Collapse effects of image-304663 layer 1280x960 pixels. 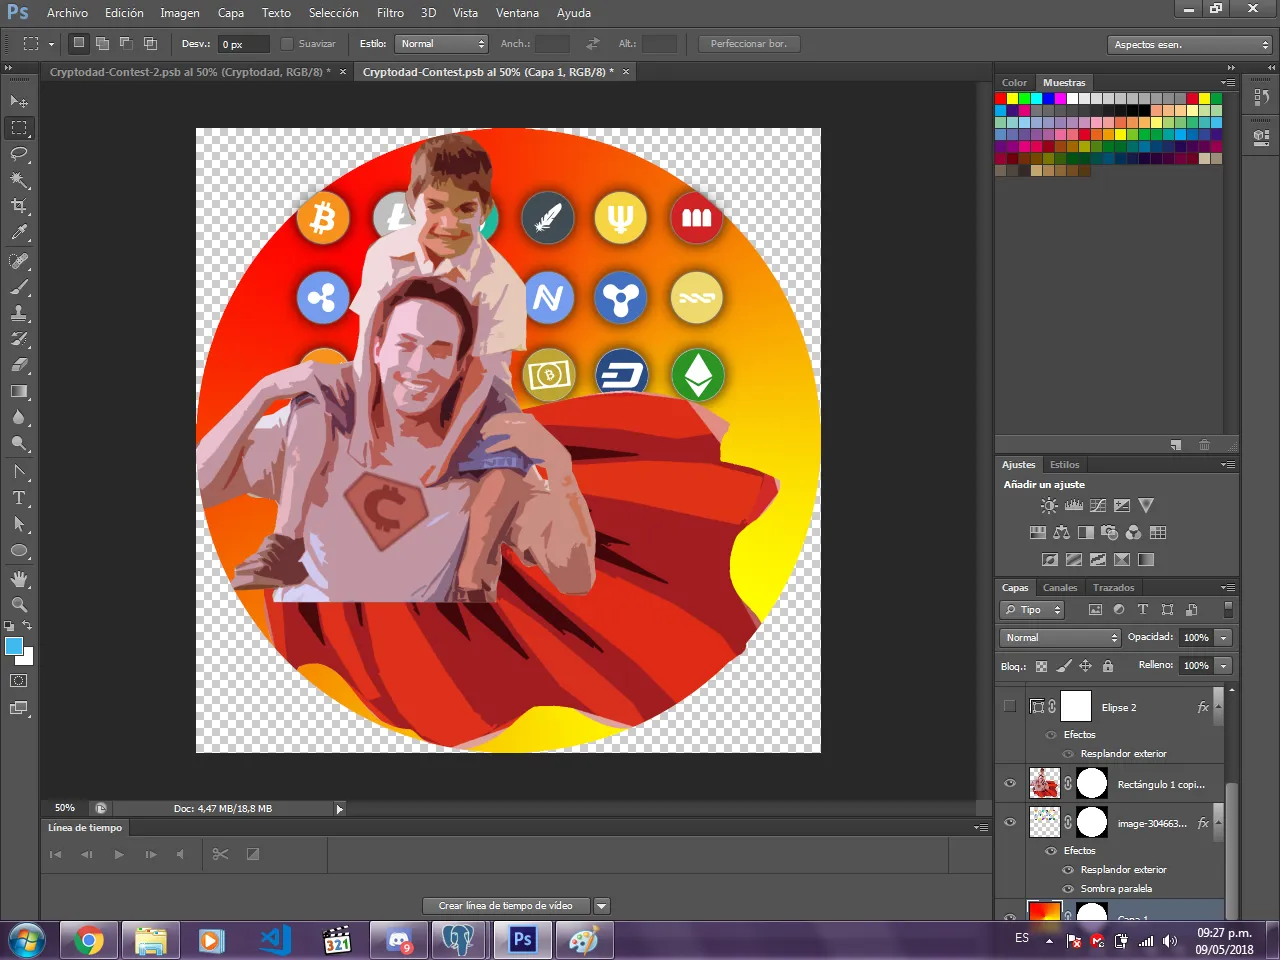click(1218, 823)
